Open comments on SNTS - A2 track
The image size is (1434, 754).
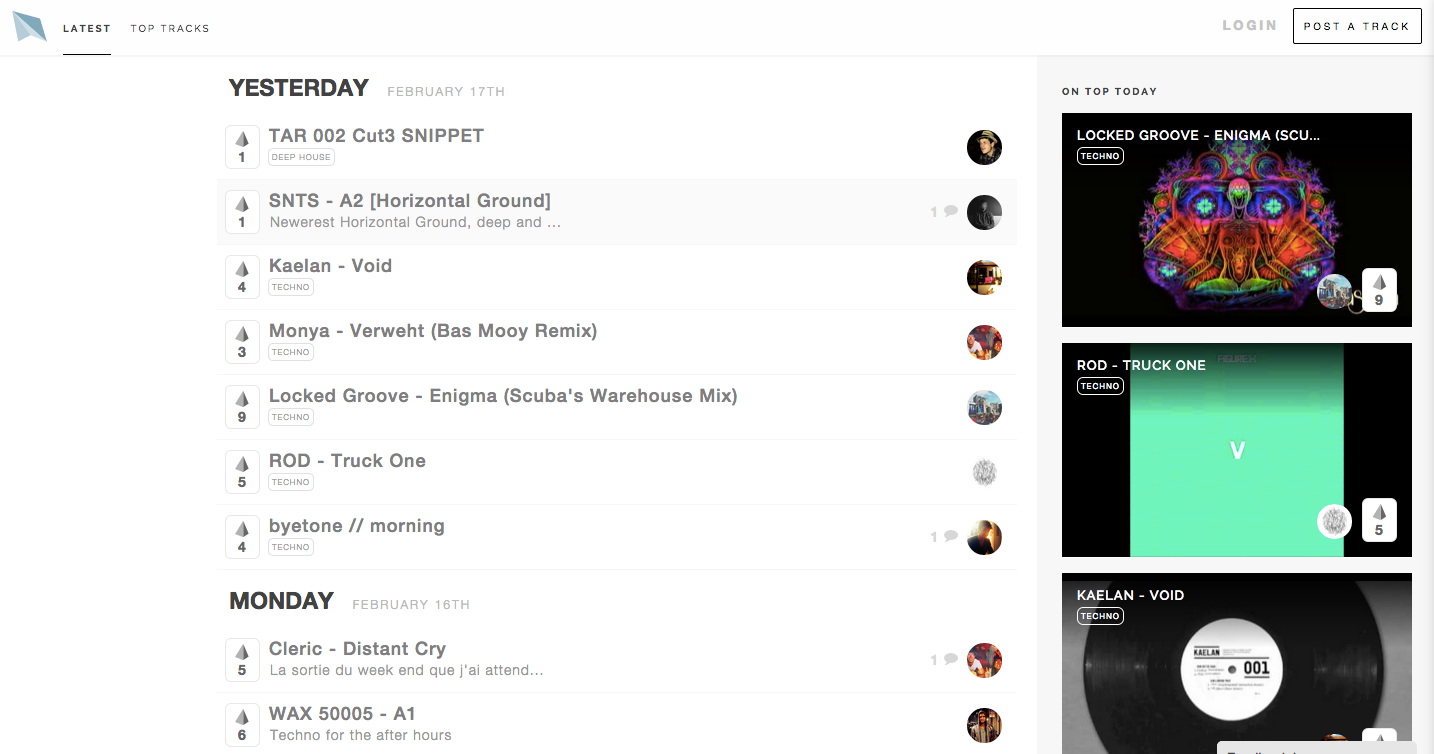coord(944,211)
